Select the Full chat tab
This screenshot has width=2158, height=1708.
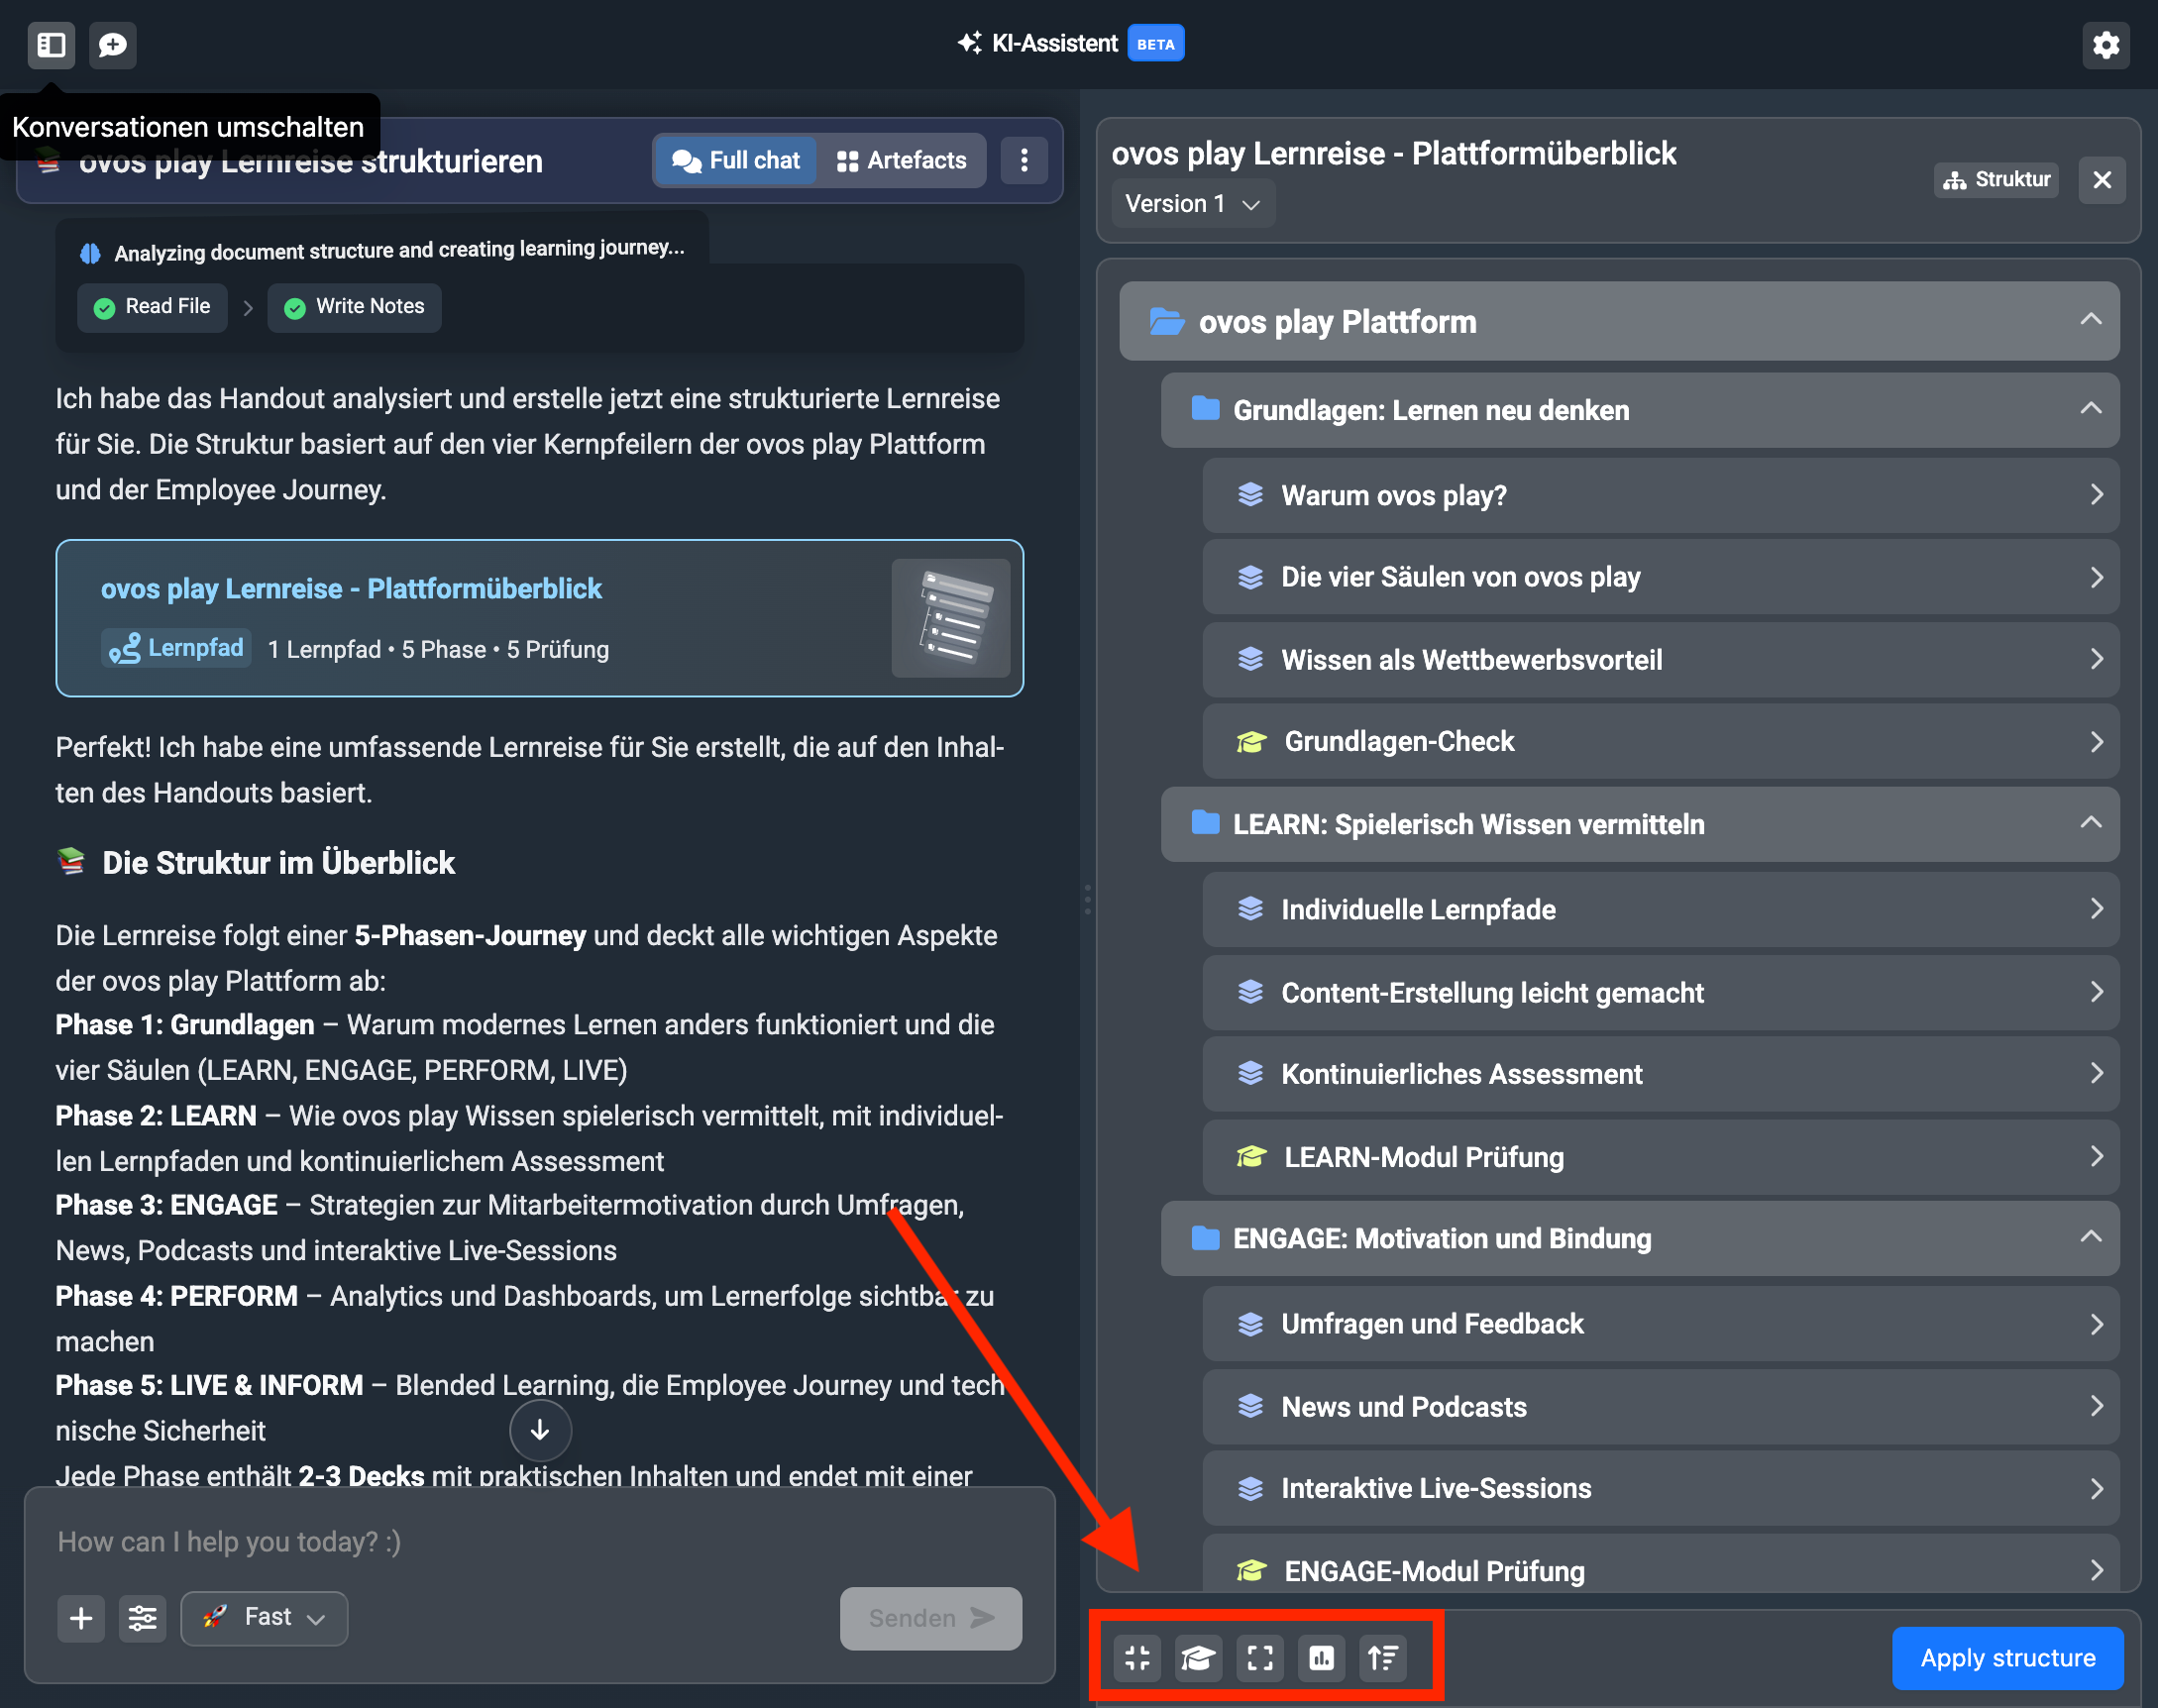pos(736,161)
